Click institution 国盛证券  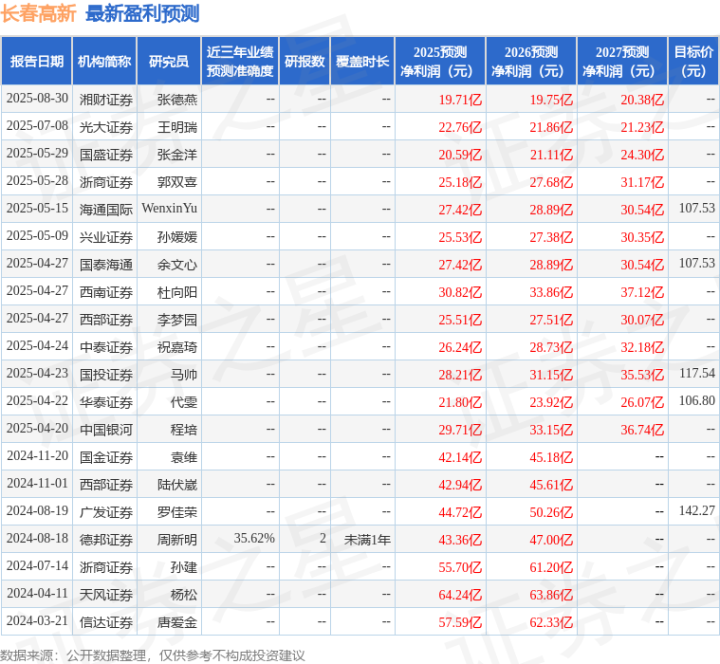click(x=106, y=155)
